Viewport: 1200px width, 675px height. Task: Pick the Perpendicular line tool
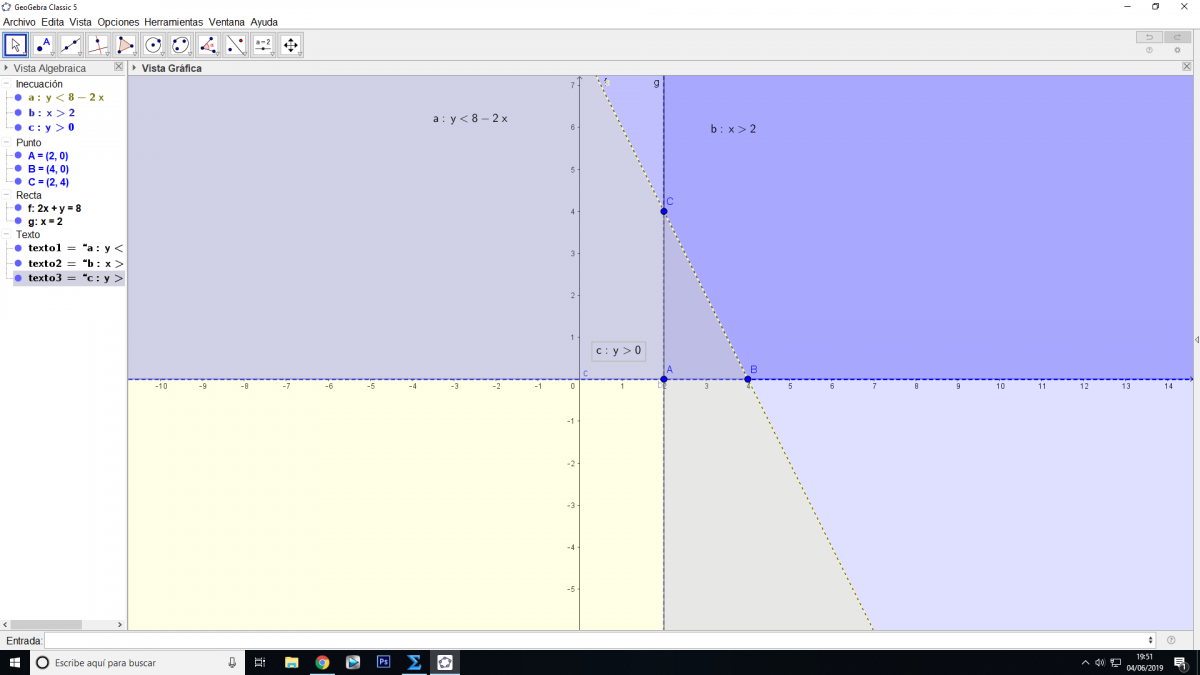(98, 45)
